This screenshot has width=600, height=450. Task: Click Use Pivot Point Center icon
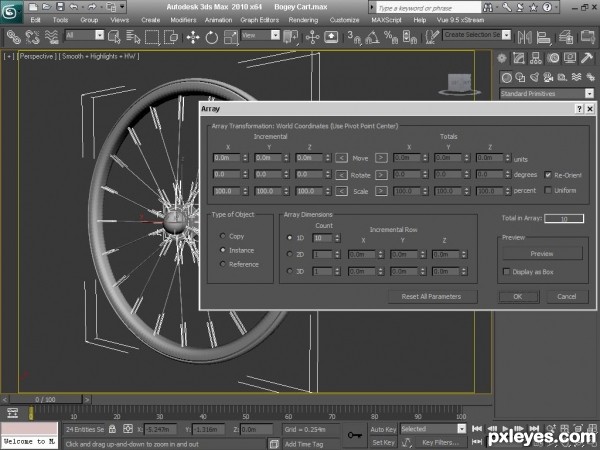click(x=291, y=37)
